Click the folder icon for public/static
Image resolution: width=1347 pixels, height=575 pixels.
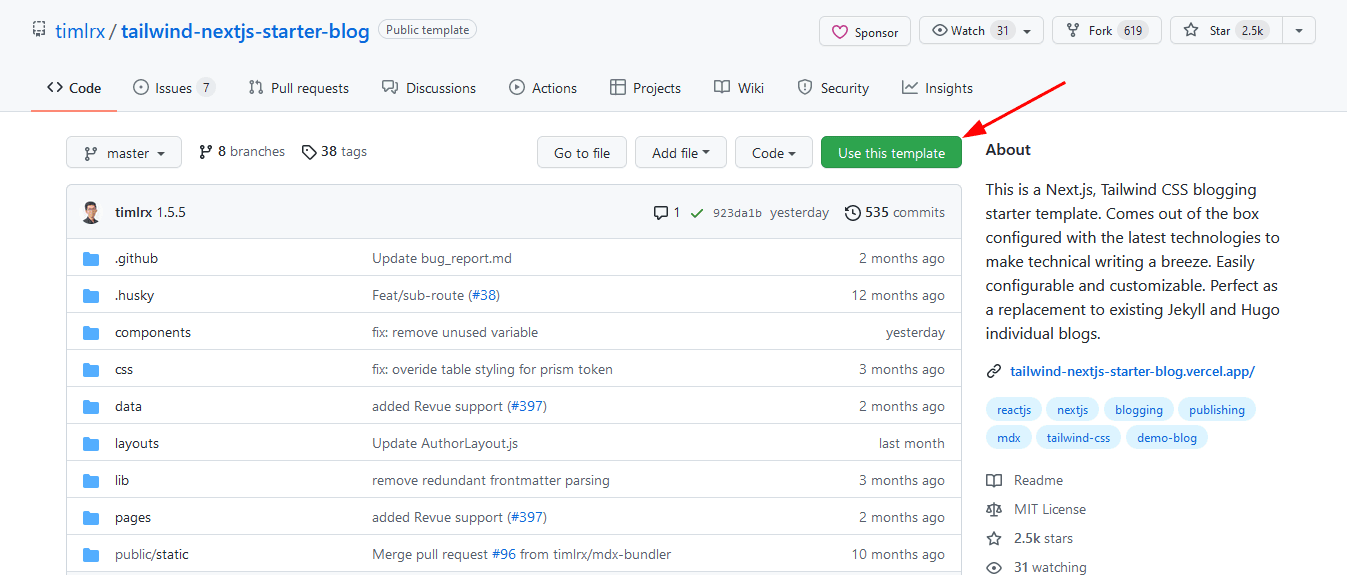(91, 555)
